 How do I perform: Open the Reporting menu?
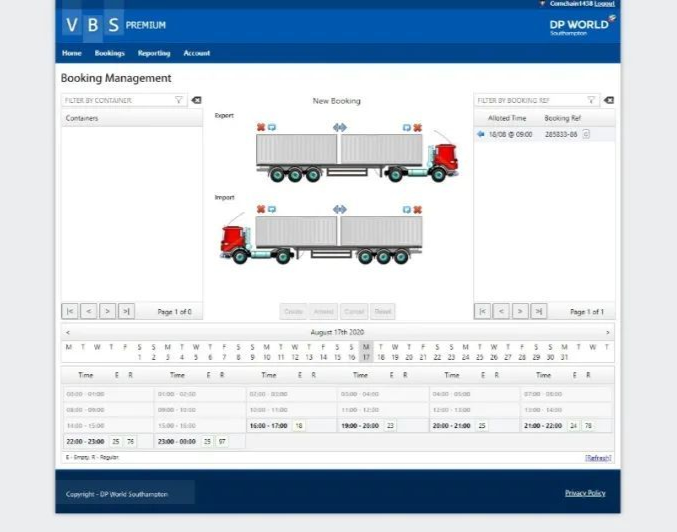(x=154, y=53)
